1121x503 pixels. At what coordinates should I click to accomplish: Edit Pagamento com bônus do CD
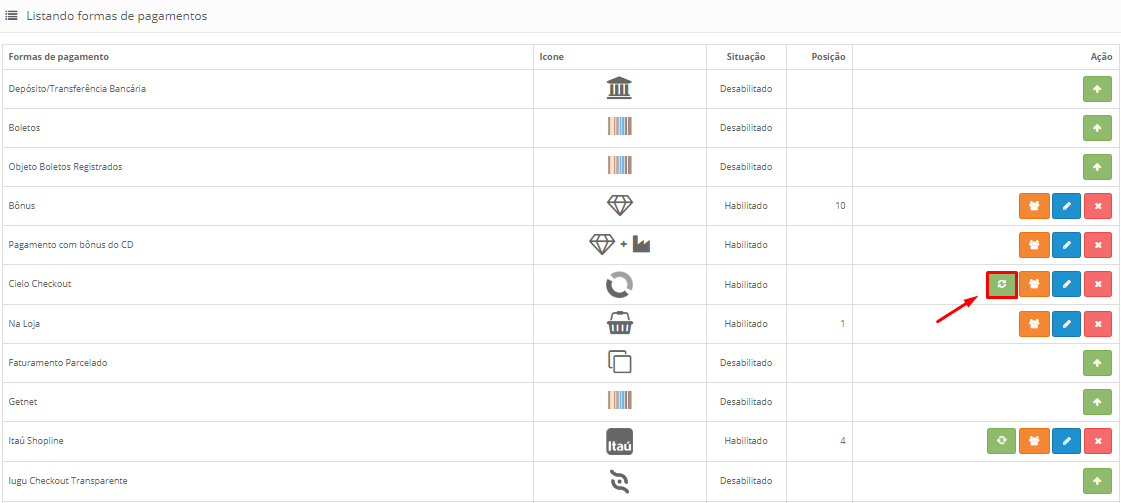[1066, 245]
